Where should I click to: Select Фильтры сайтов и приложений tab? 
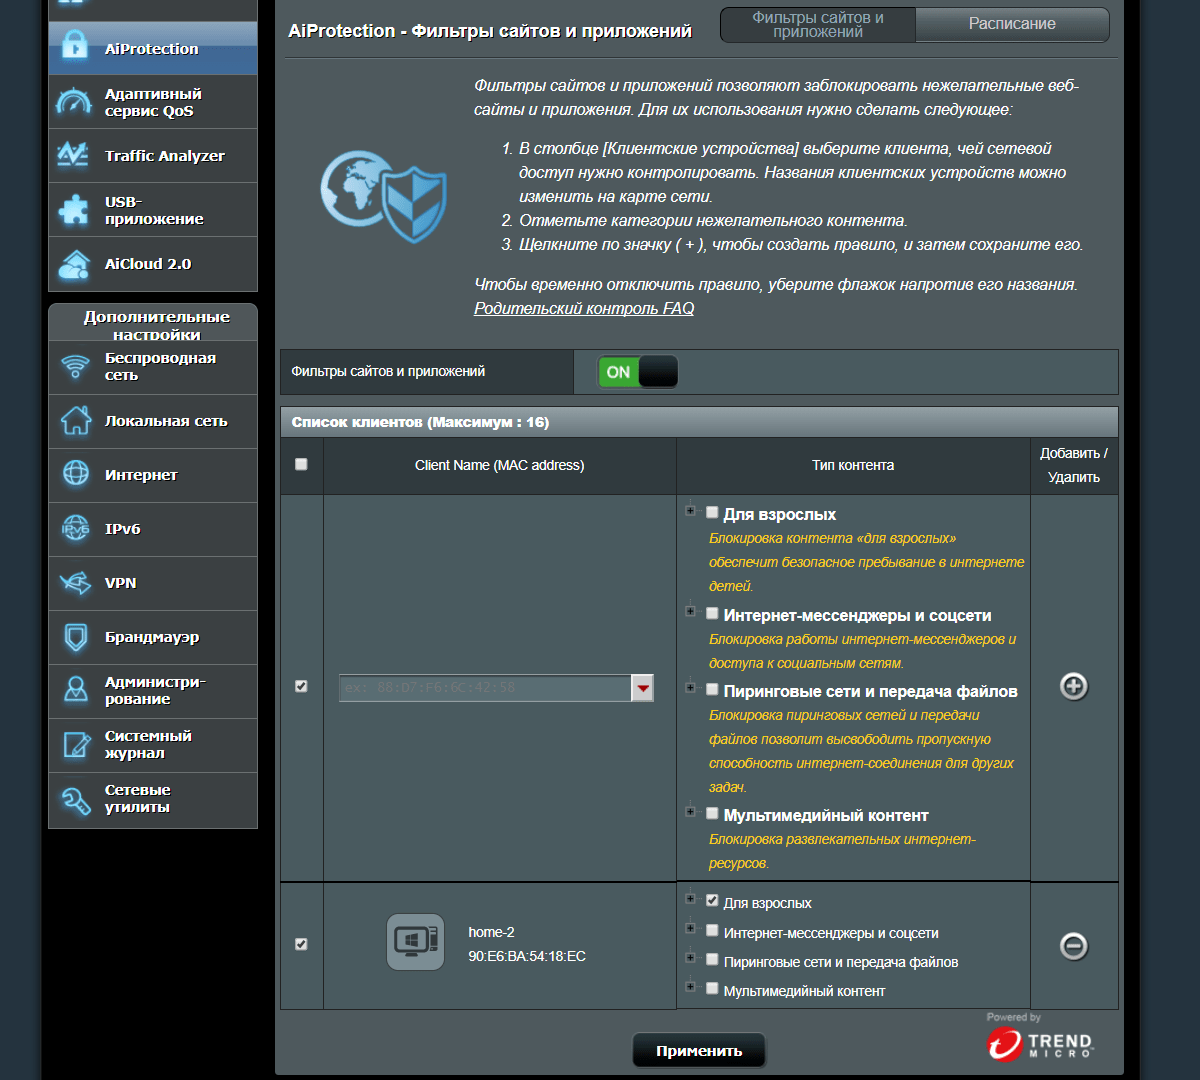pyautogui.click(x=817, y=24)
